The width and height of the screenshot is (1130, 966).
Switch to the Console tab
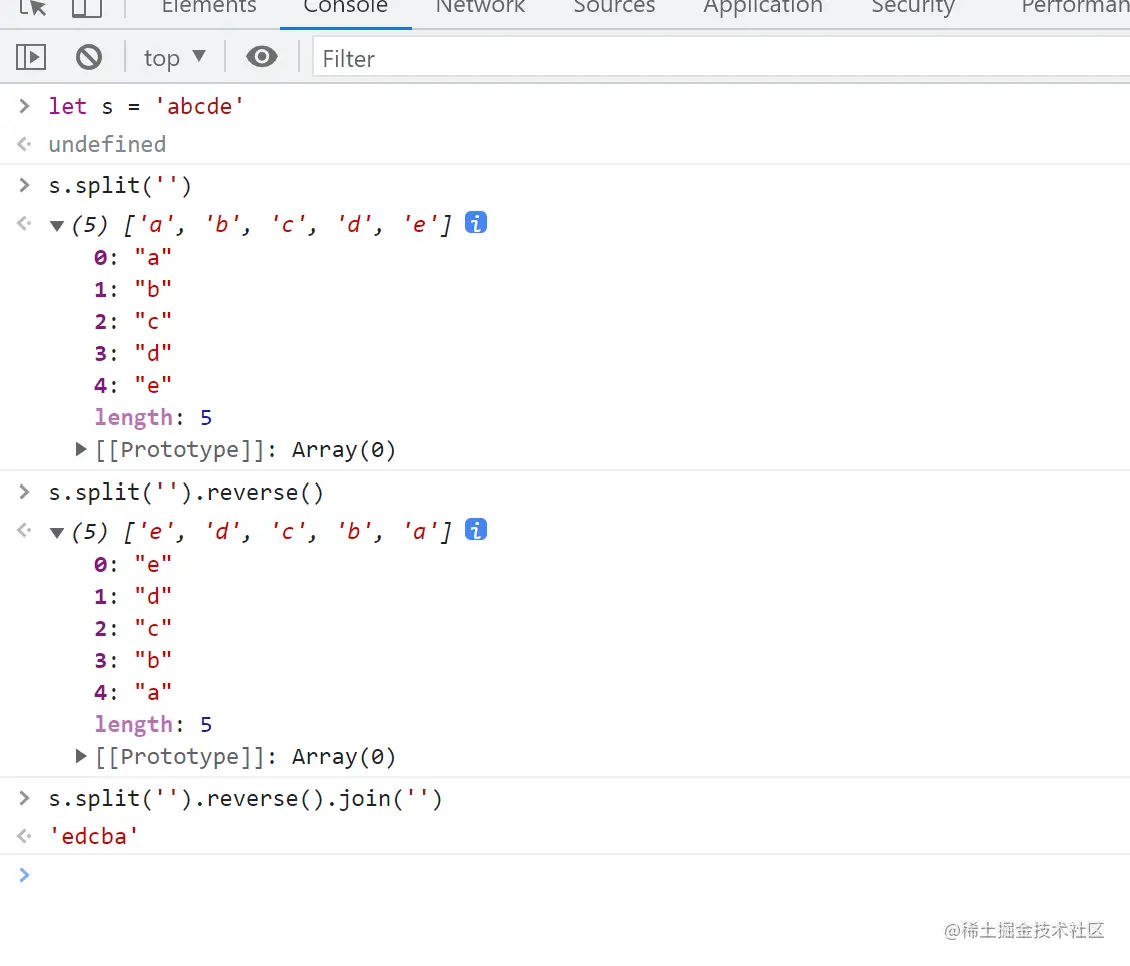click(x=345, y=7)
